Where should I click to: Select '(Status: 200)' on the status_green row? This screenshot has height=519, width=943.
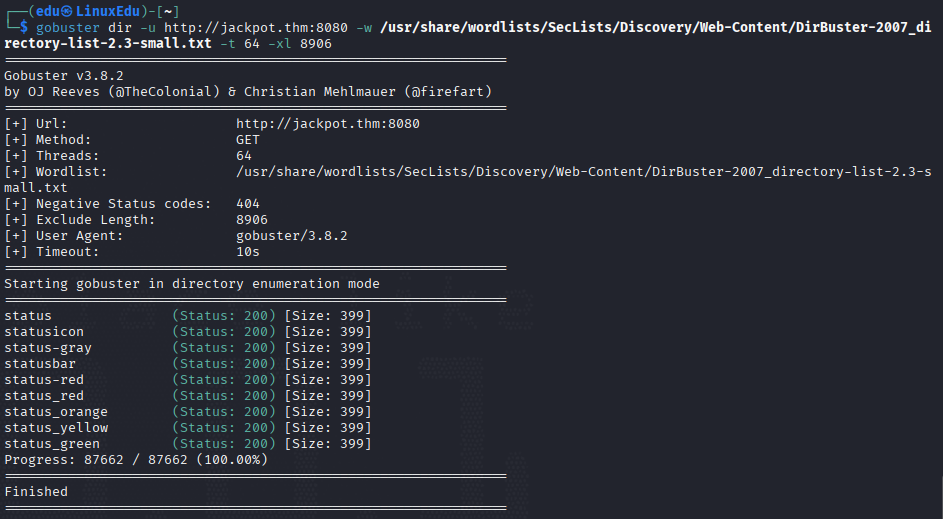tap(224, 444)
